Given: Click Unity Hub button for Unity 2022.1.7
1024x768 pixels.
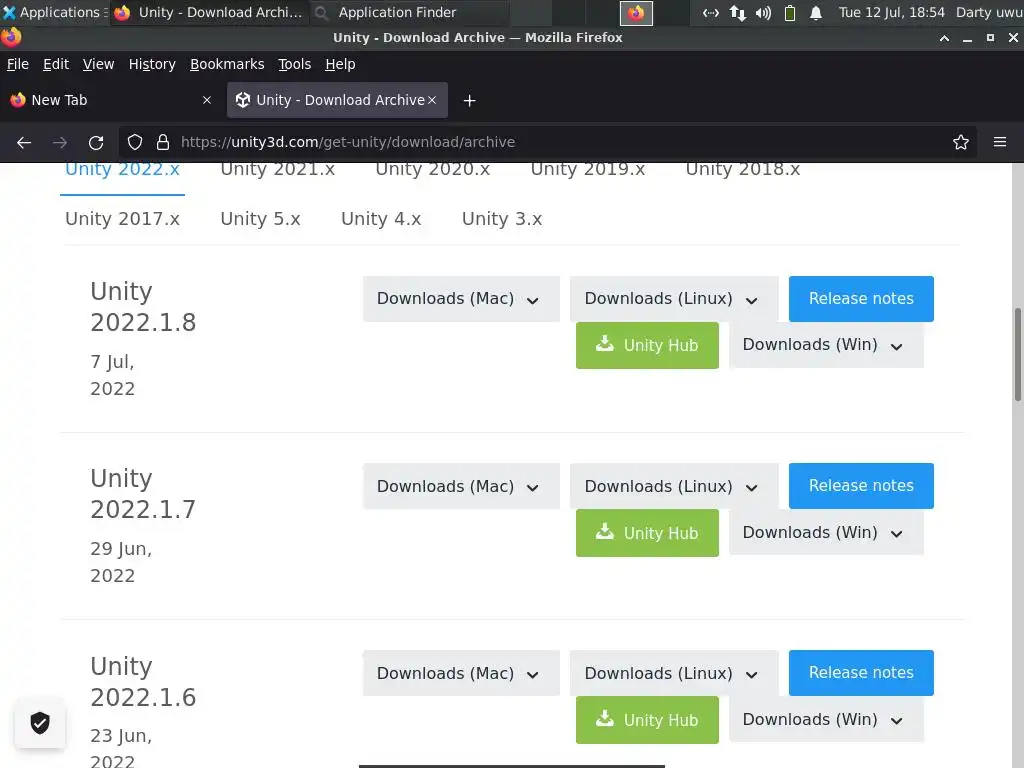Looking at the screenshot, I should [x=647, y=533].
